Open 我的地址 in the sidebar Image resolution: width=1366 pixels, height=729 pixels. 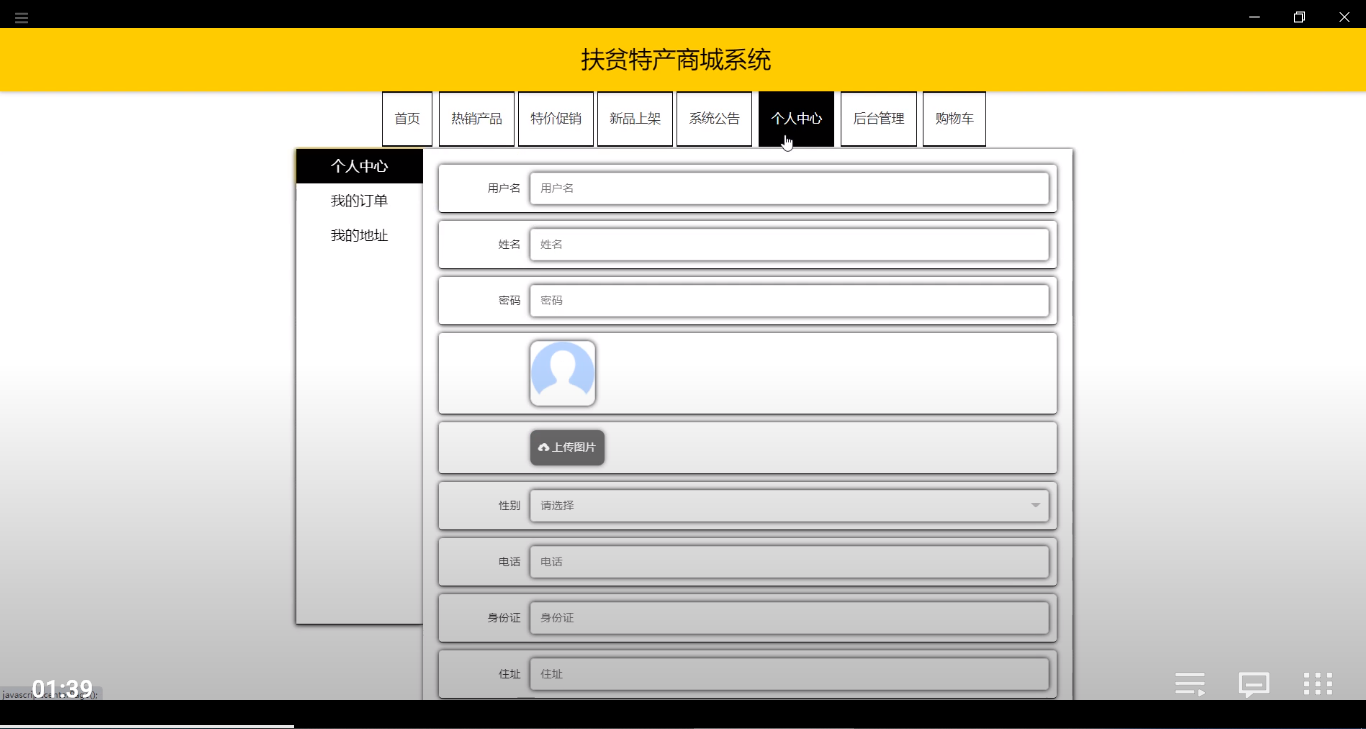[360, 236]
